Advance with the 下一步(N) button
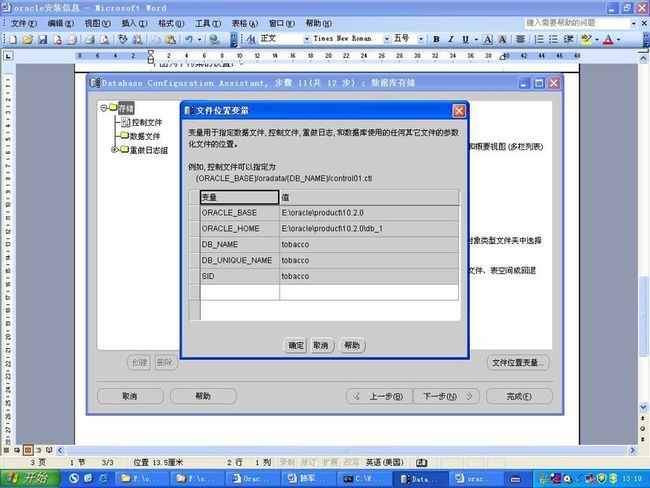This screenshot has height=488, width=650. pos(446,396)
